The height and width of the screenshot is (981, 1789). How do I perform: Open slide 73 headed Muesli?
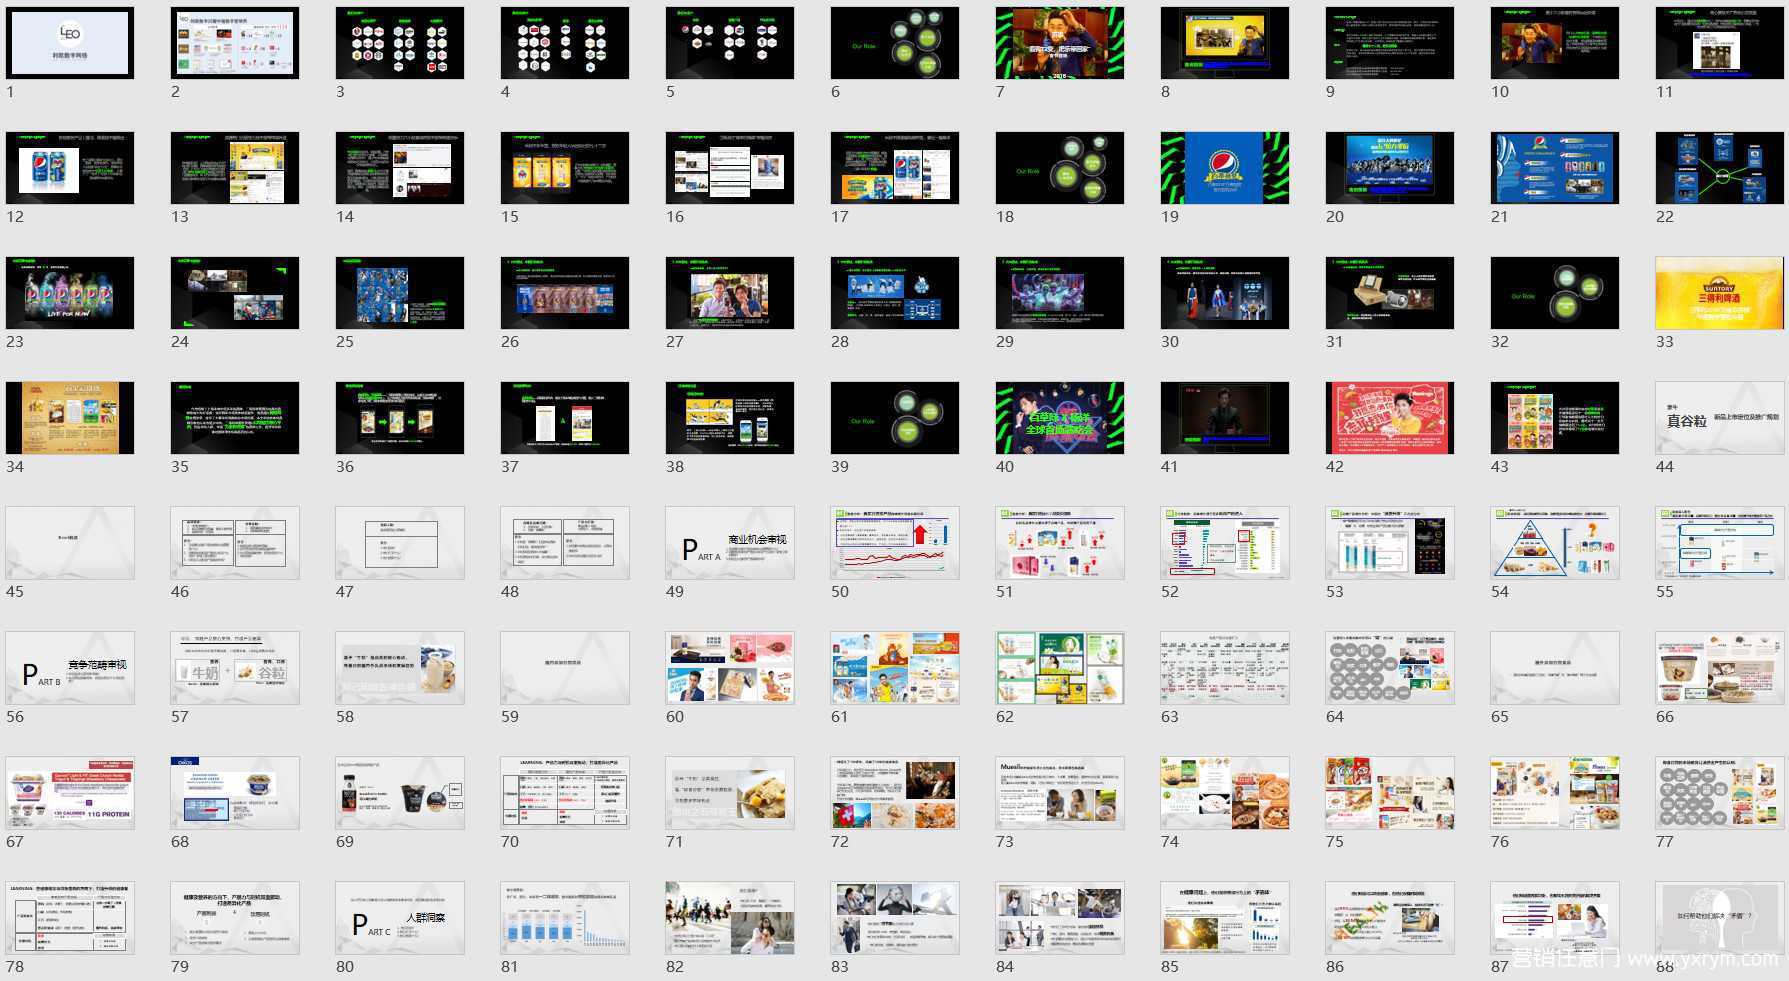pos(1060,793)
